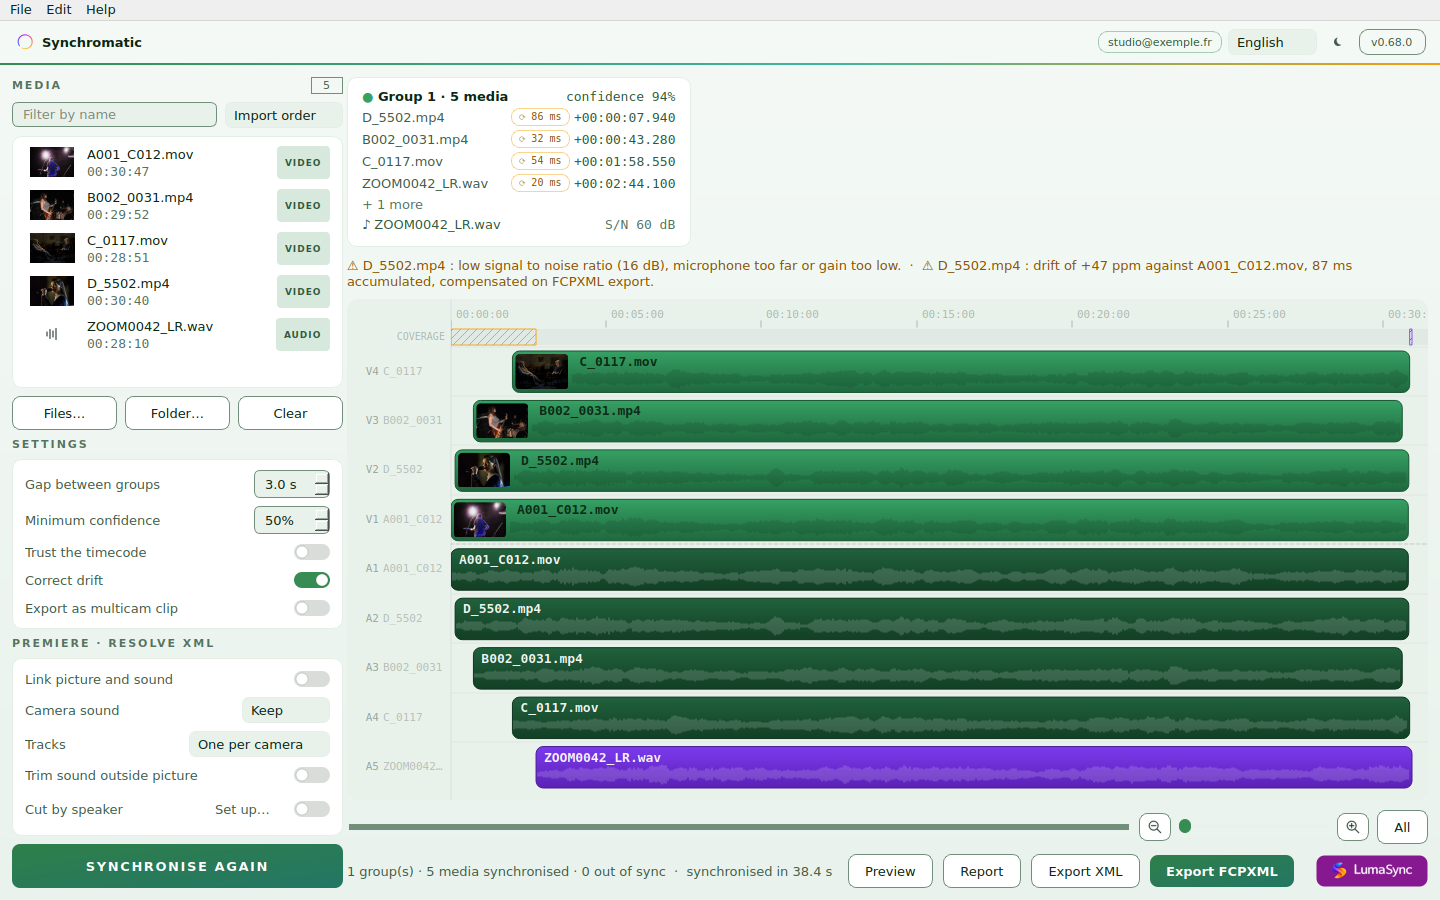This screenshot has height=900, width=1440.
Task: Select the D_5502.mp4 thumbnail in the media list
Action: (52, 291)
